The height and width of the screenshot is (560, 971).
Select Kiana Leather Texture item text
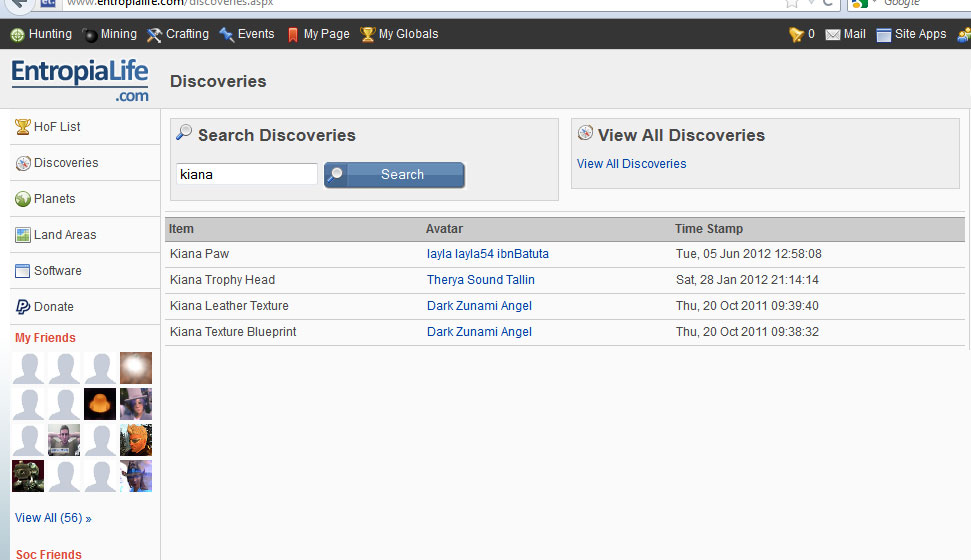point(229,305)
